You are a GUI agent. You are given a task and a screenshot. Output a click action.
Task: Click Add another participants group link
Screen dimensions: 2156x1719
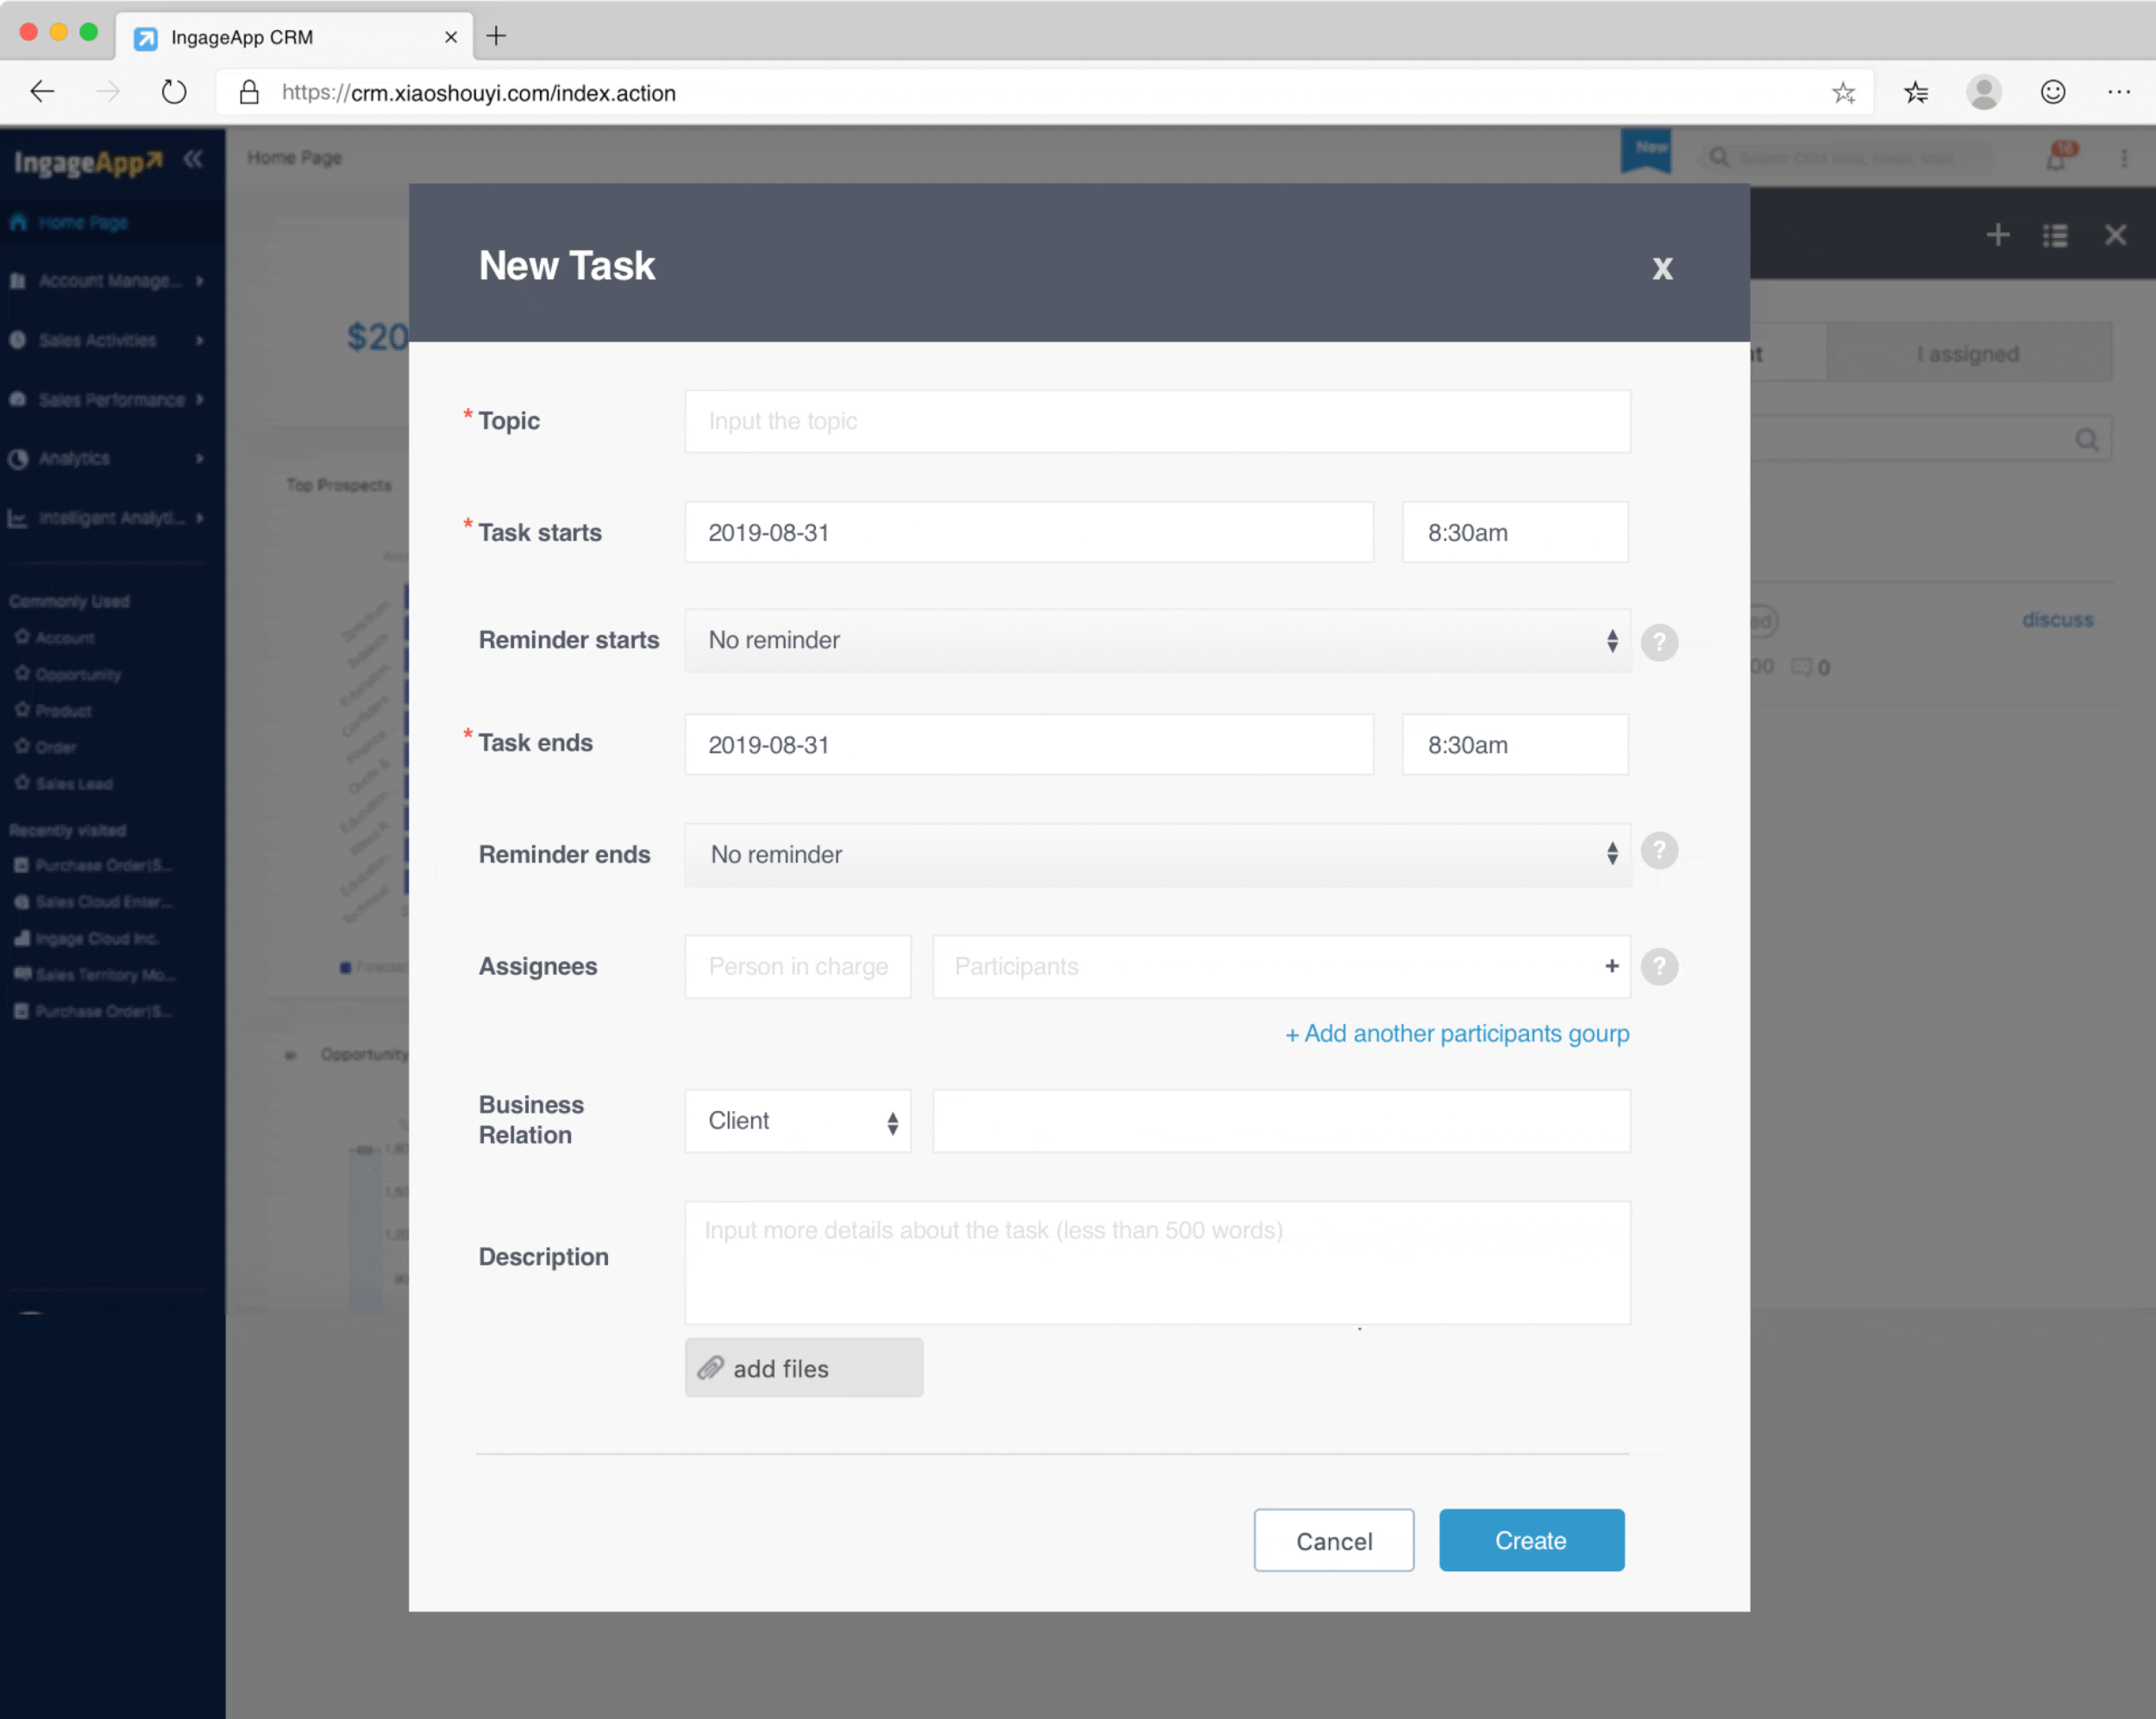coord(1456,1033)
